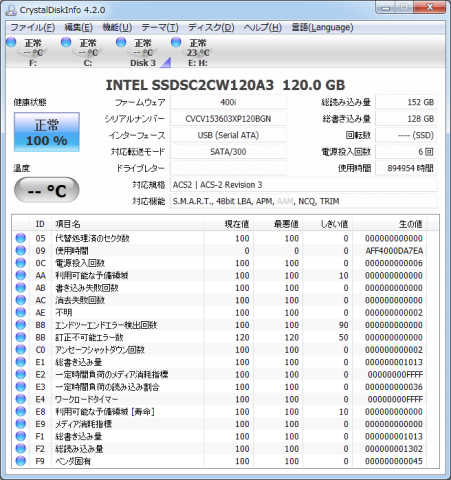Click the status circle of row E2
Screen dimensions: 451x480
click(x=21, y=374)
